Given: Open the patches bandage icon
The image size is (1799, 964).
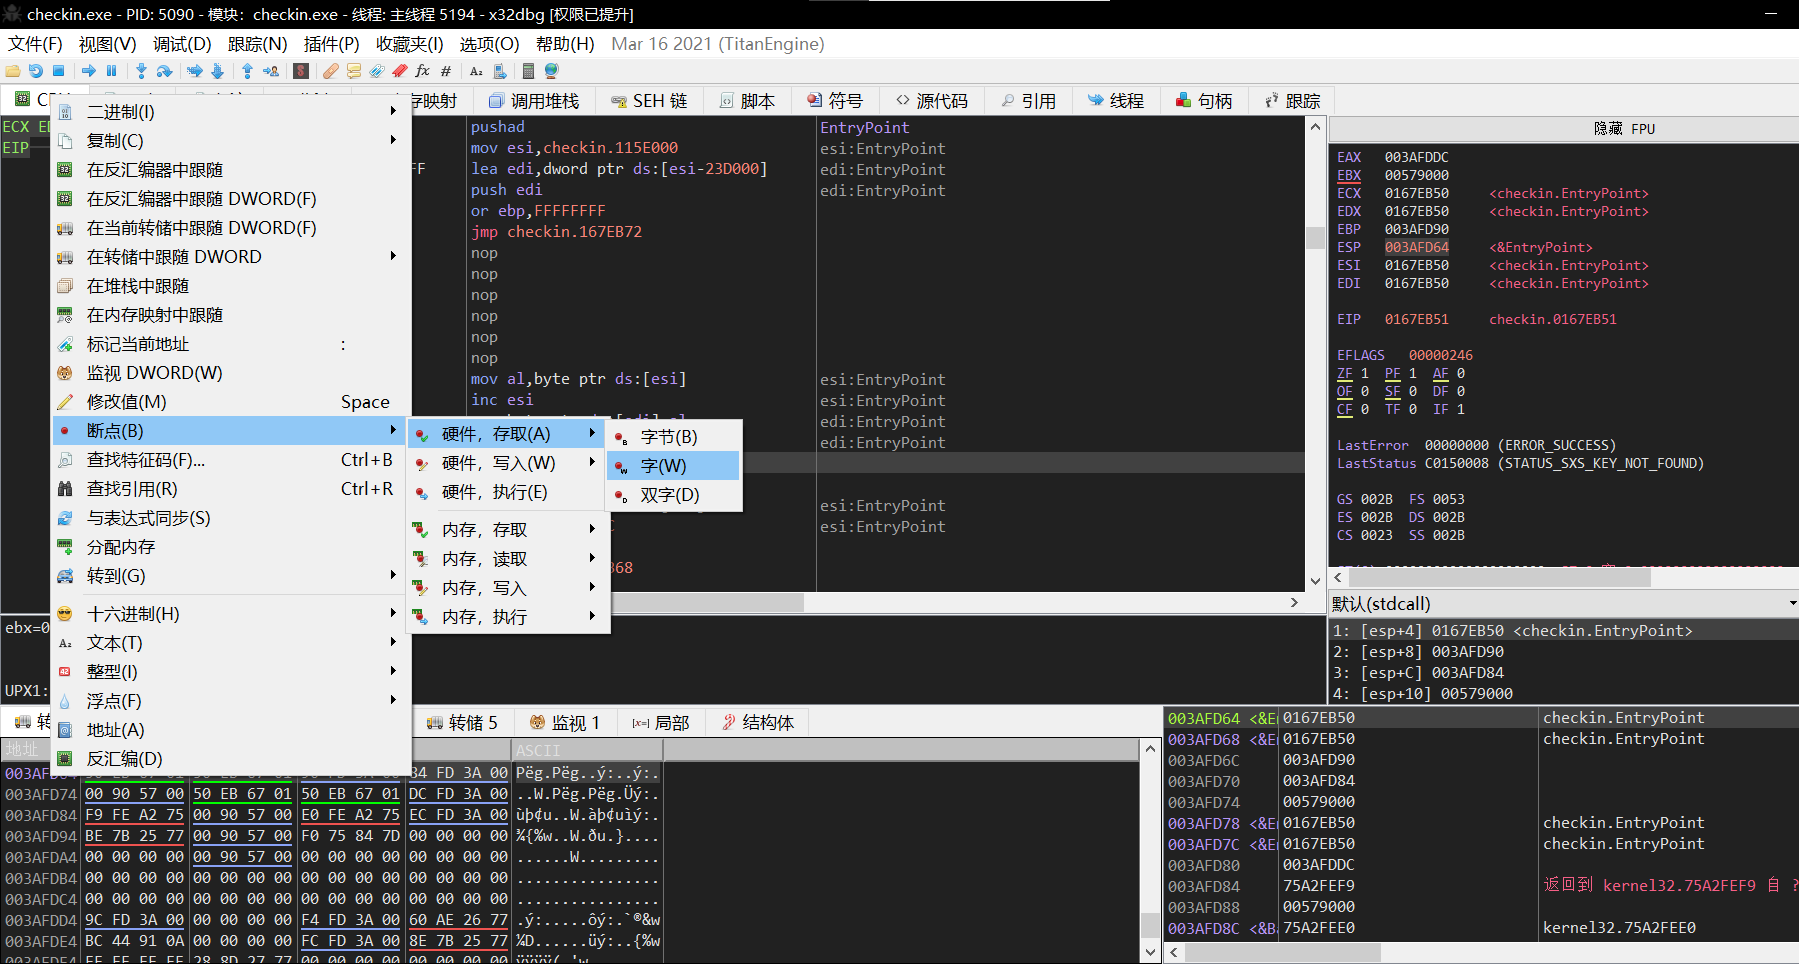Looking at the screenshot, I should (x=330, y=71).
